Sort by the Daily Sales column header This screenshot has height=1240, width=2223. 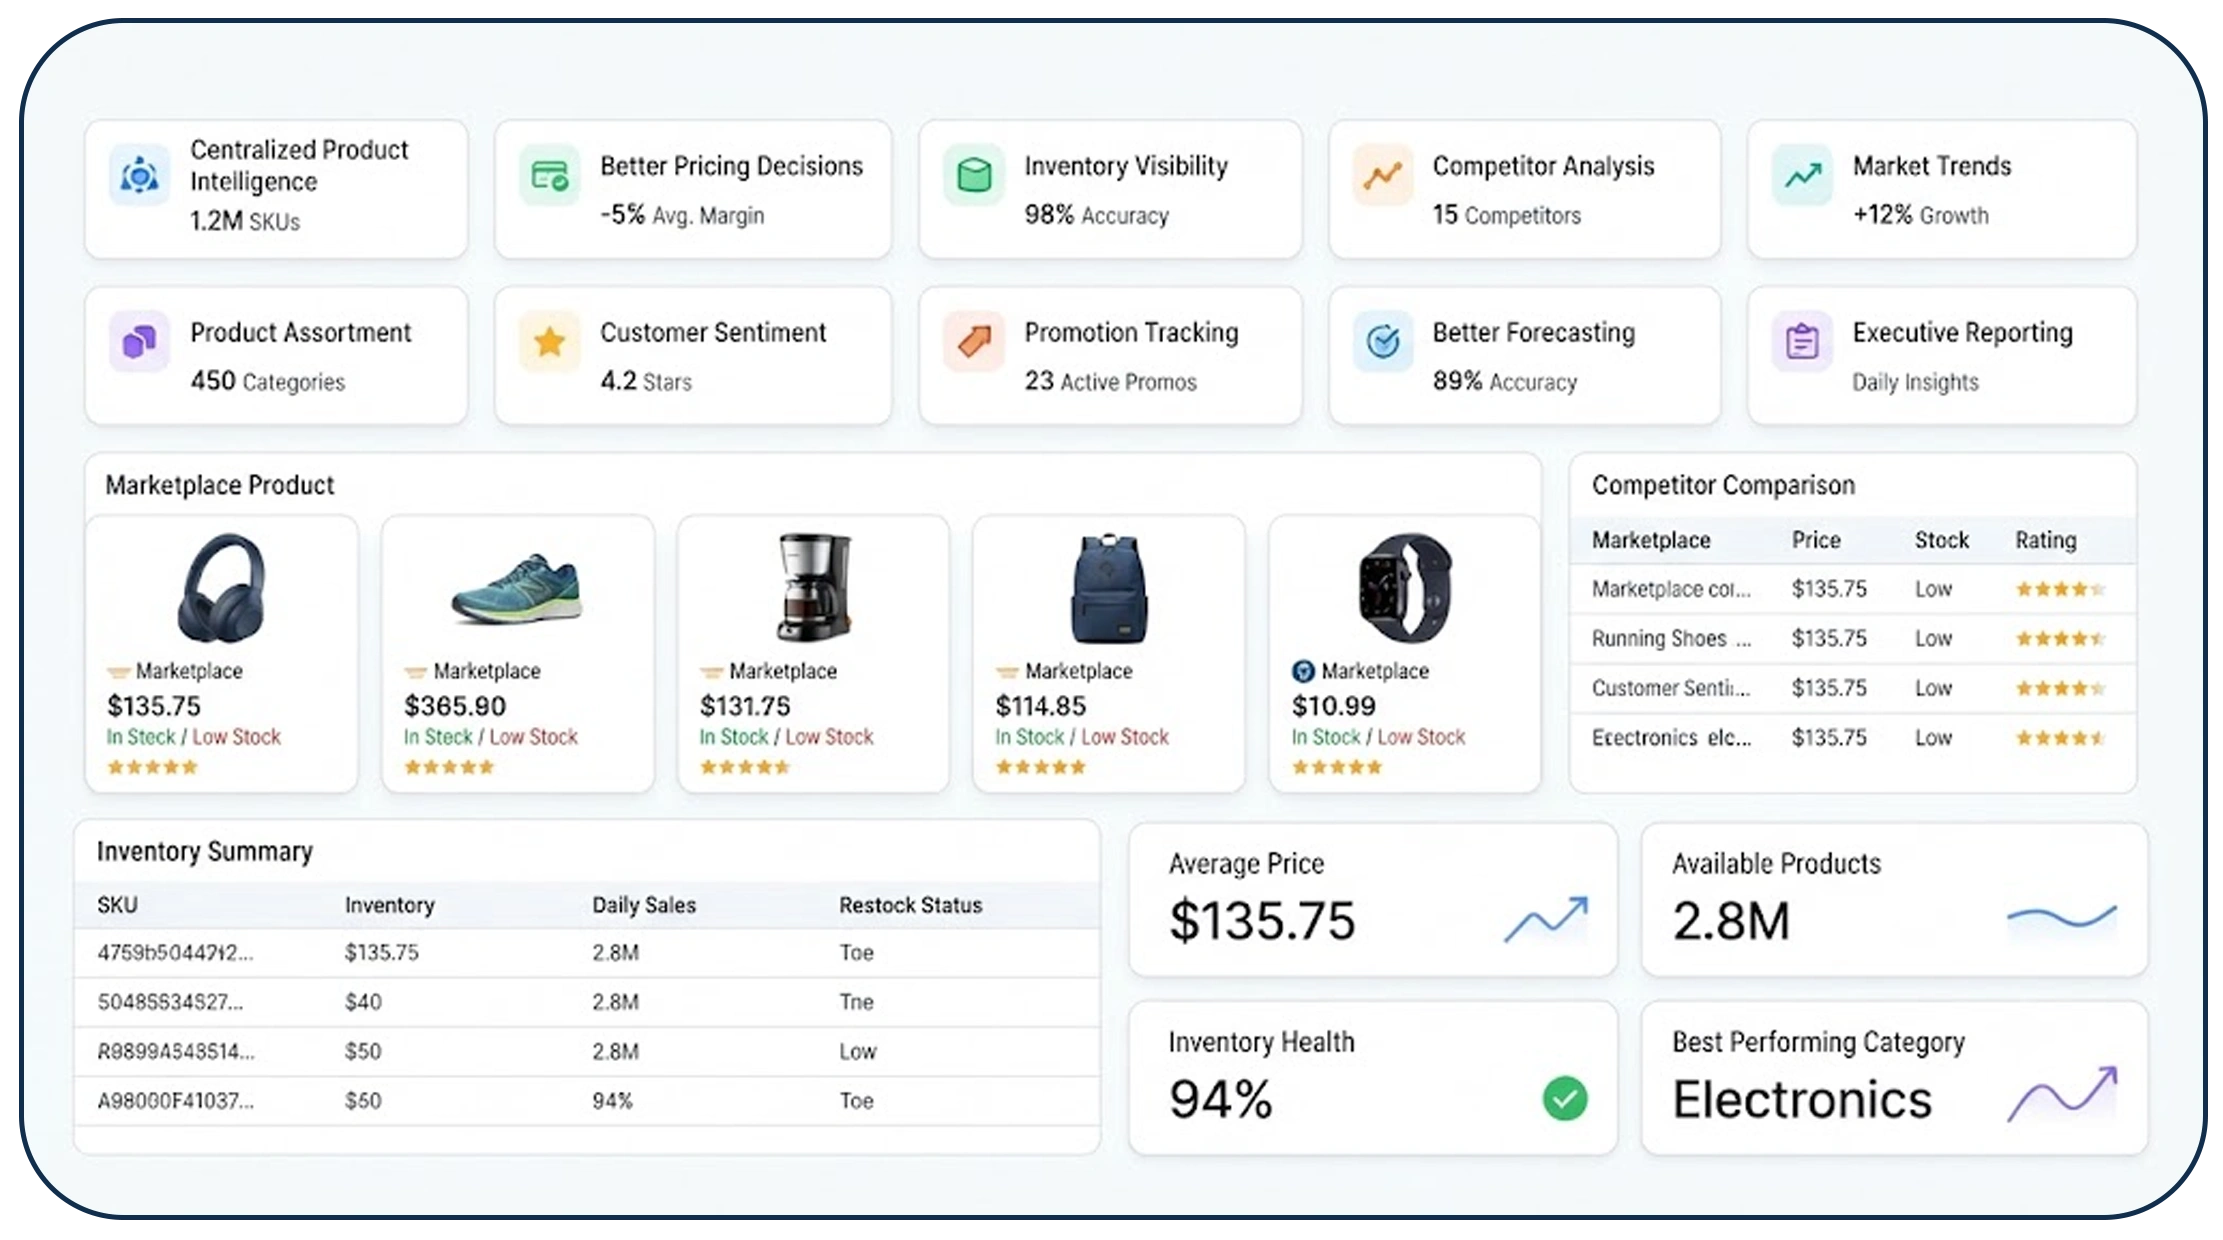point(644,905)
